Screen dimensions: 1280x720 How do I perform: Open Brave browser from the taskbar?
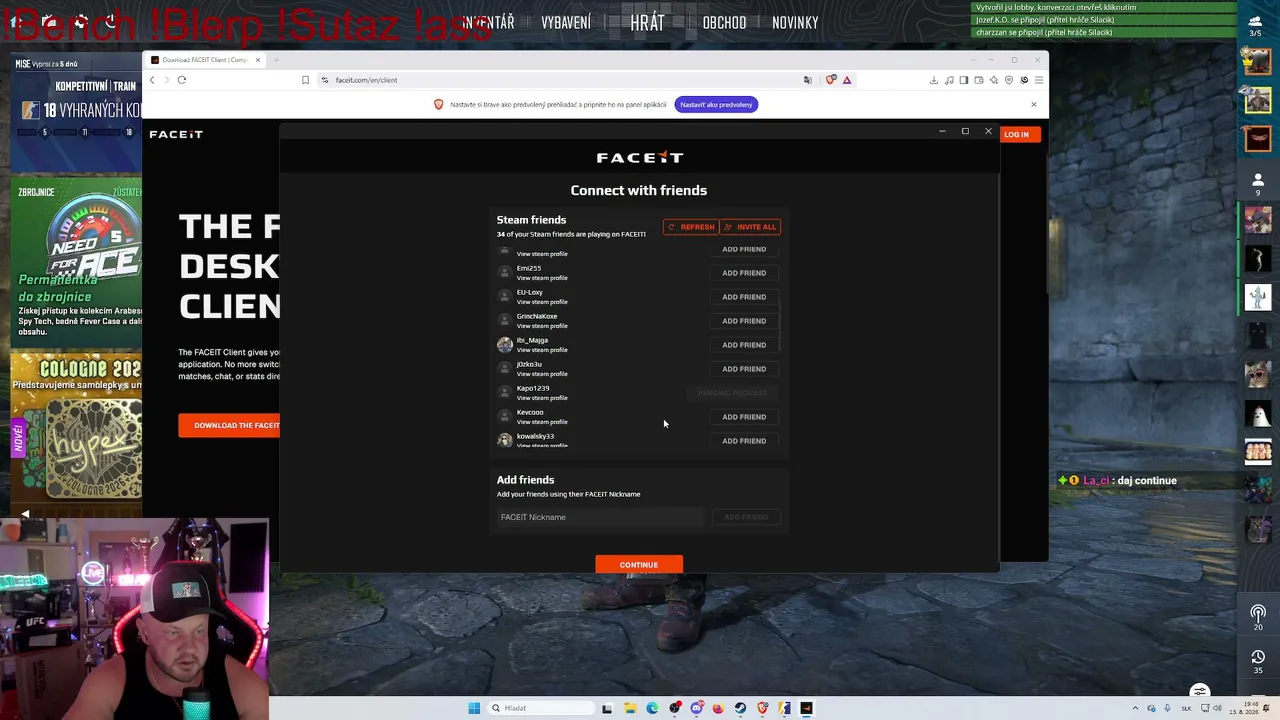pos(762,708)
